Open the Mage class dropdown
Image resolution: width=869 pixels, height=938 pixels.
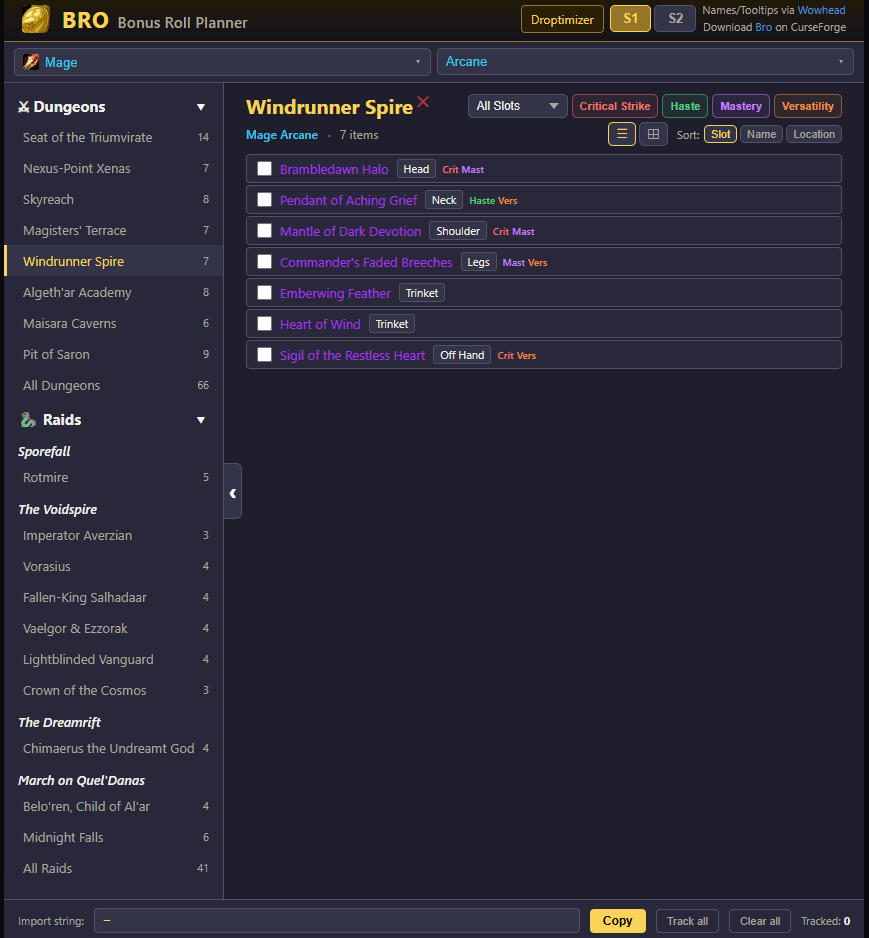pos(222,62)
